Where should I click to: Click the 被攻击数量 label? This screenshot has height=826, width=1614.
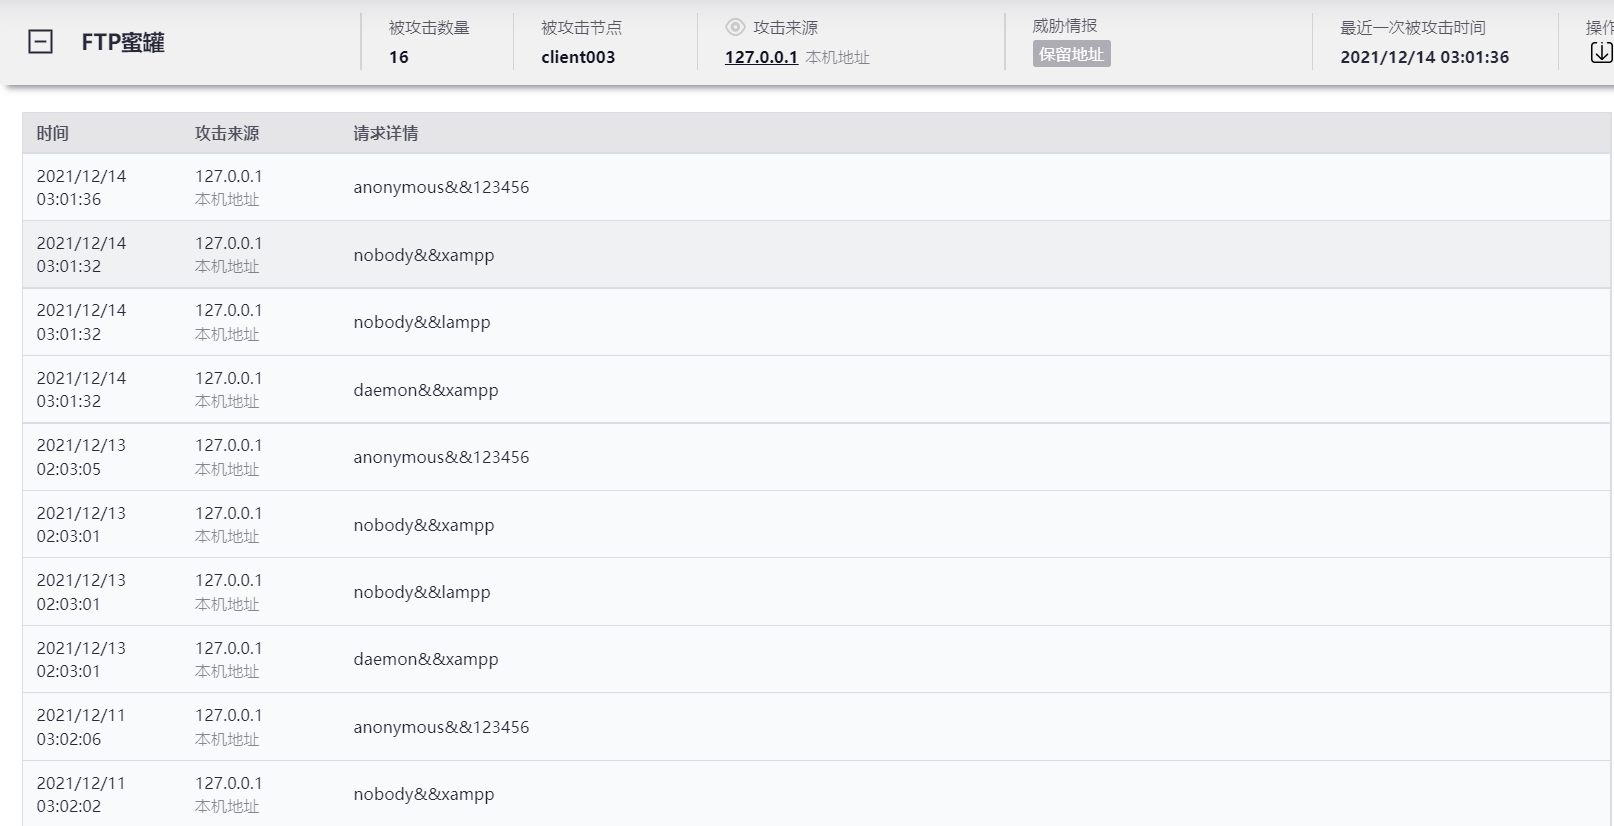click(x=429, y=28)
